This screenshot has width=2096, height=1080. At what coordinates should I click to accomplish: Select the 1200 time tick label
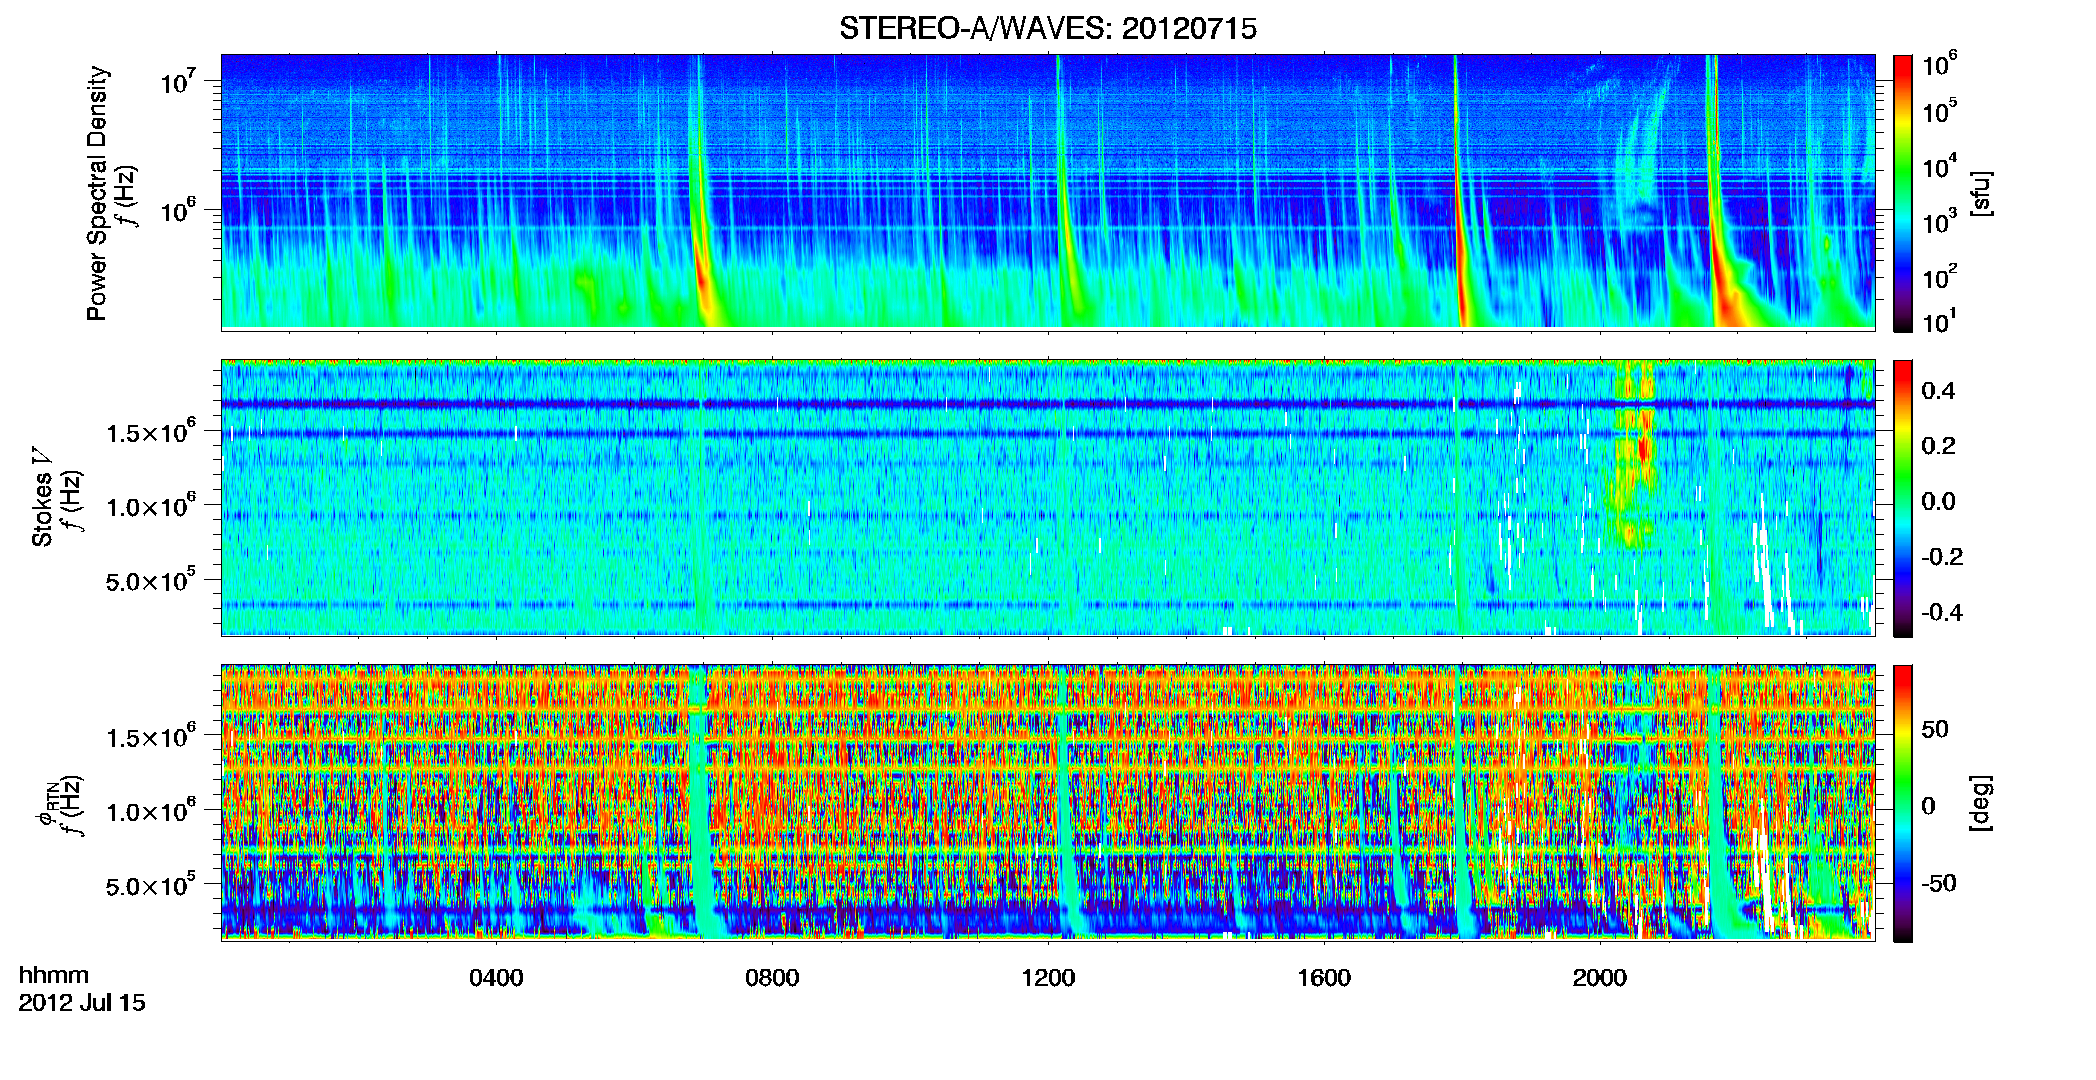coord(1048,978)
